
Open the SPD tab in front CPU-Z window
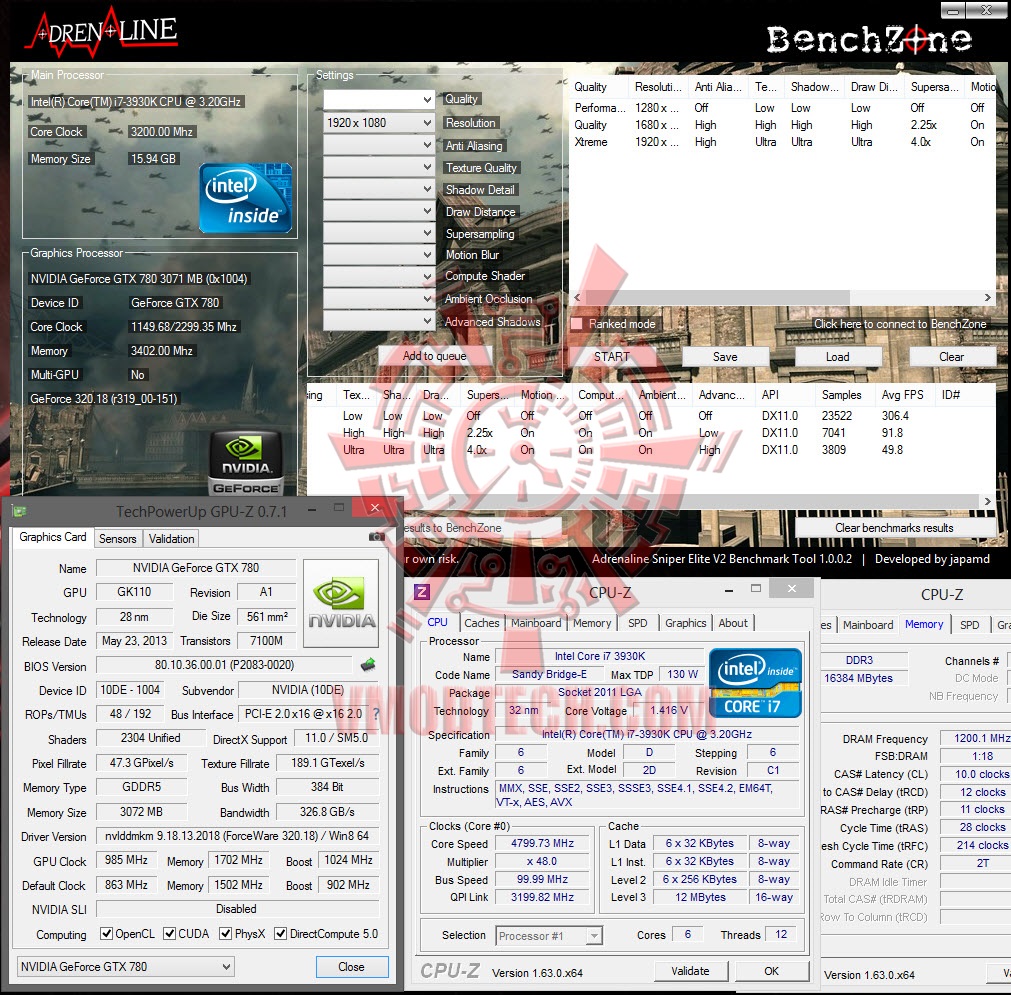pos(638,623)
